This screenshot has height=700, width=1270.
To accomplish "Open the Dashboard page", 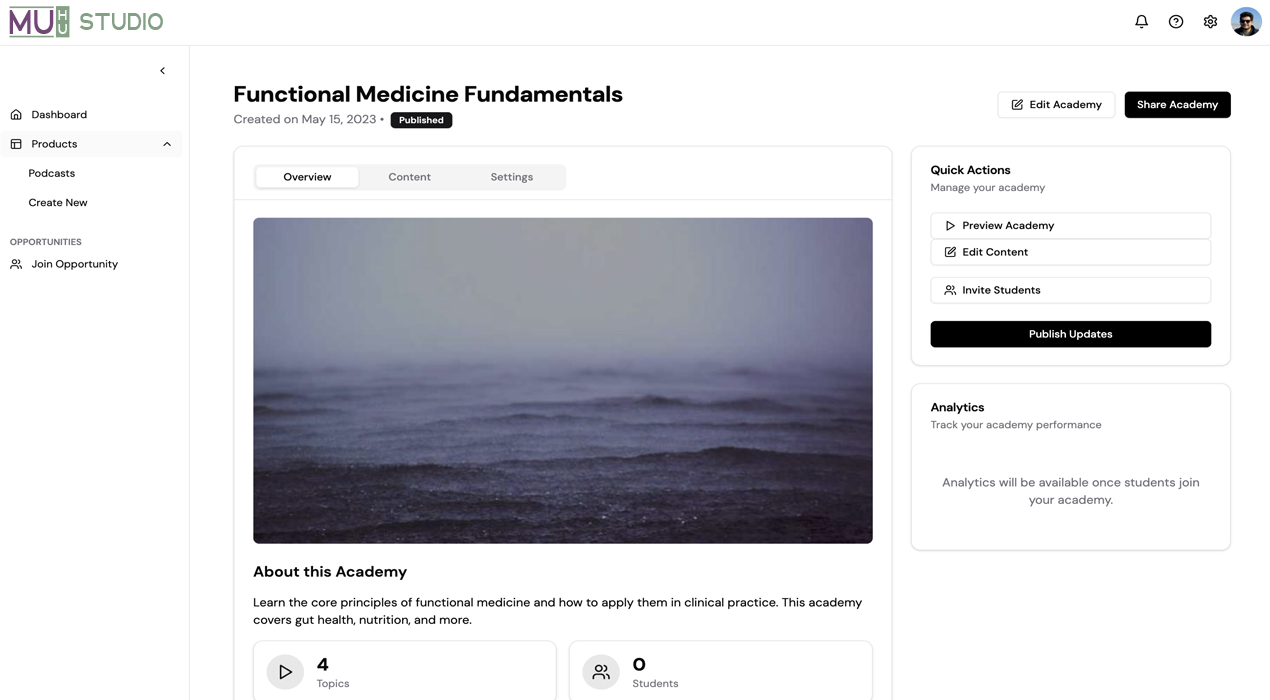I will 59,115.
